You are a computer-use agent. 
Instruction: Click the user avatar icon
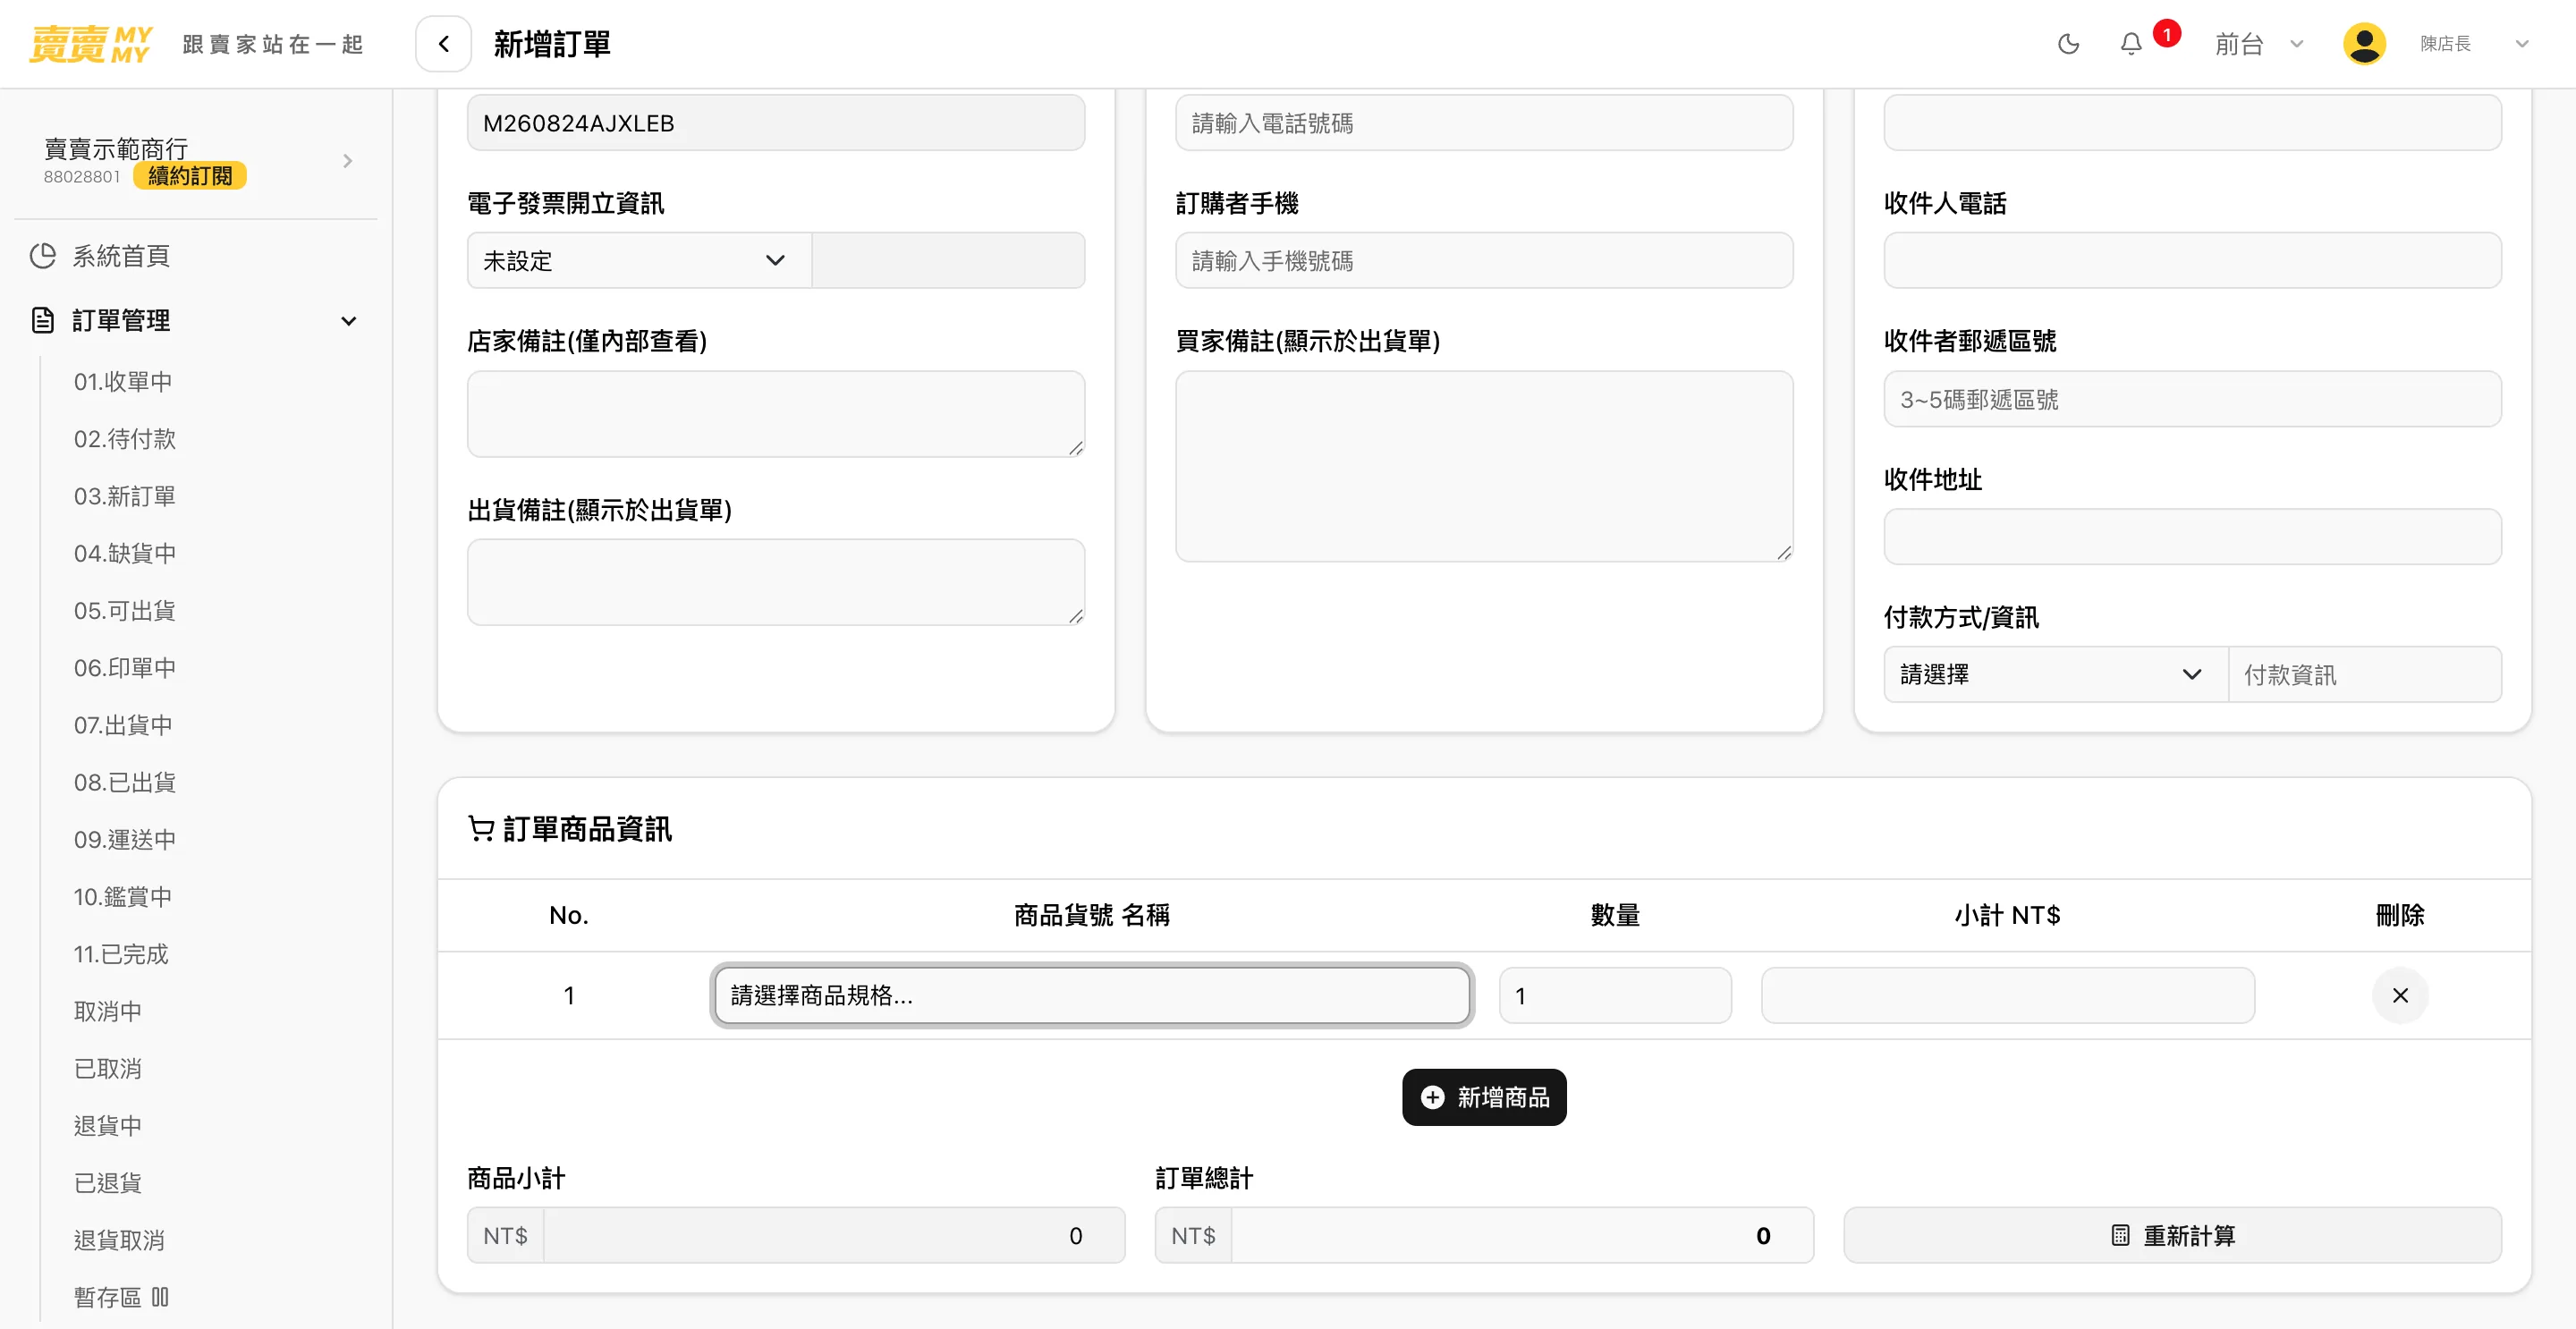coord(2364,44)
